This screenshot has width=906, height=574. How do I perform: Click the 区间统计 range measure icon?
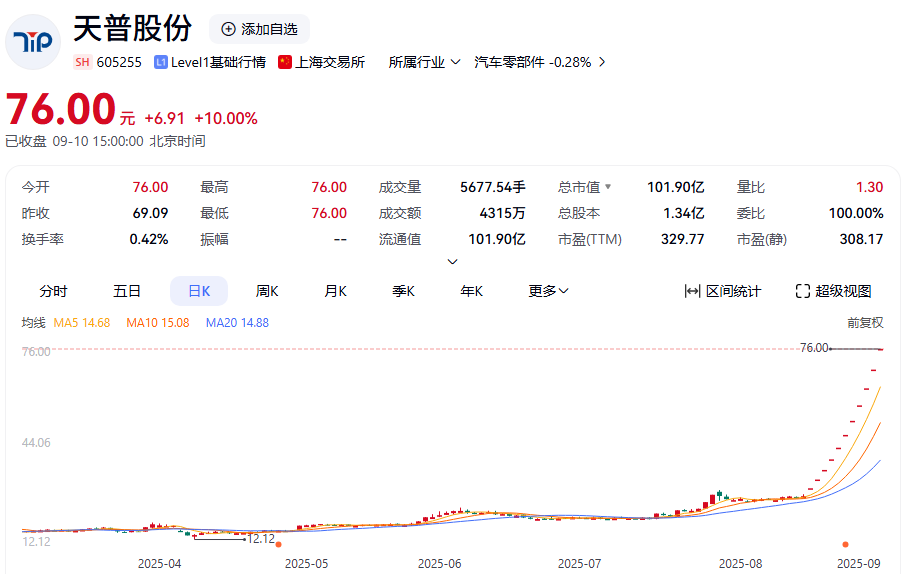pyautogui.click(x=692, y=291)
